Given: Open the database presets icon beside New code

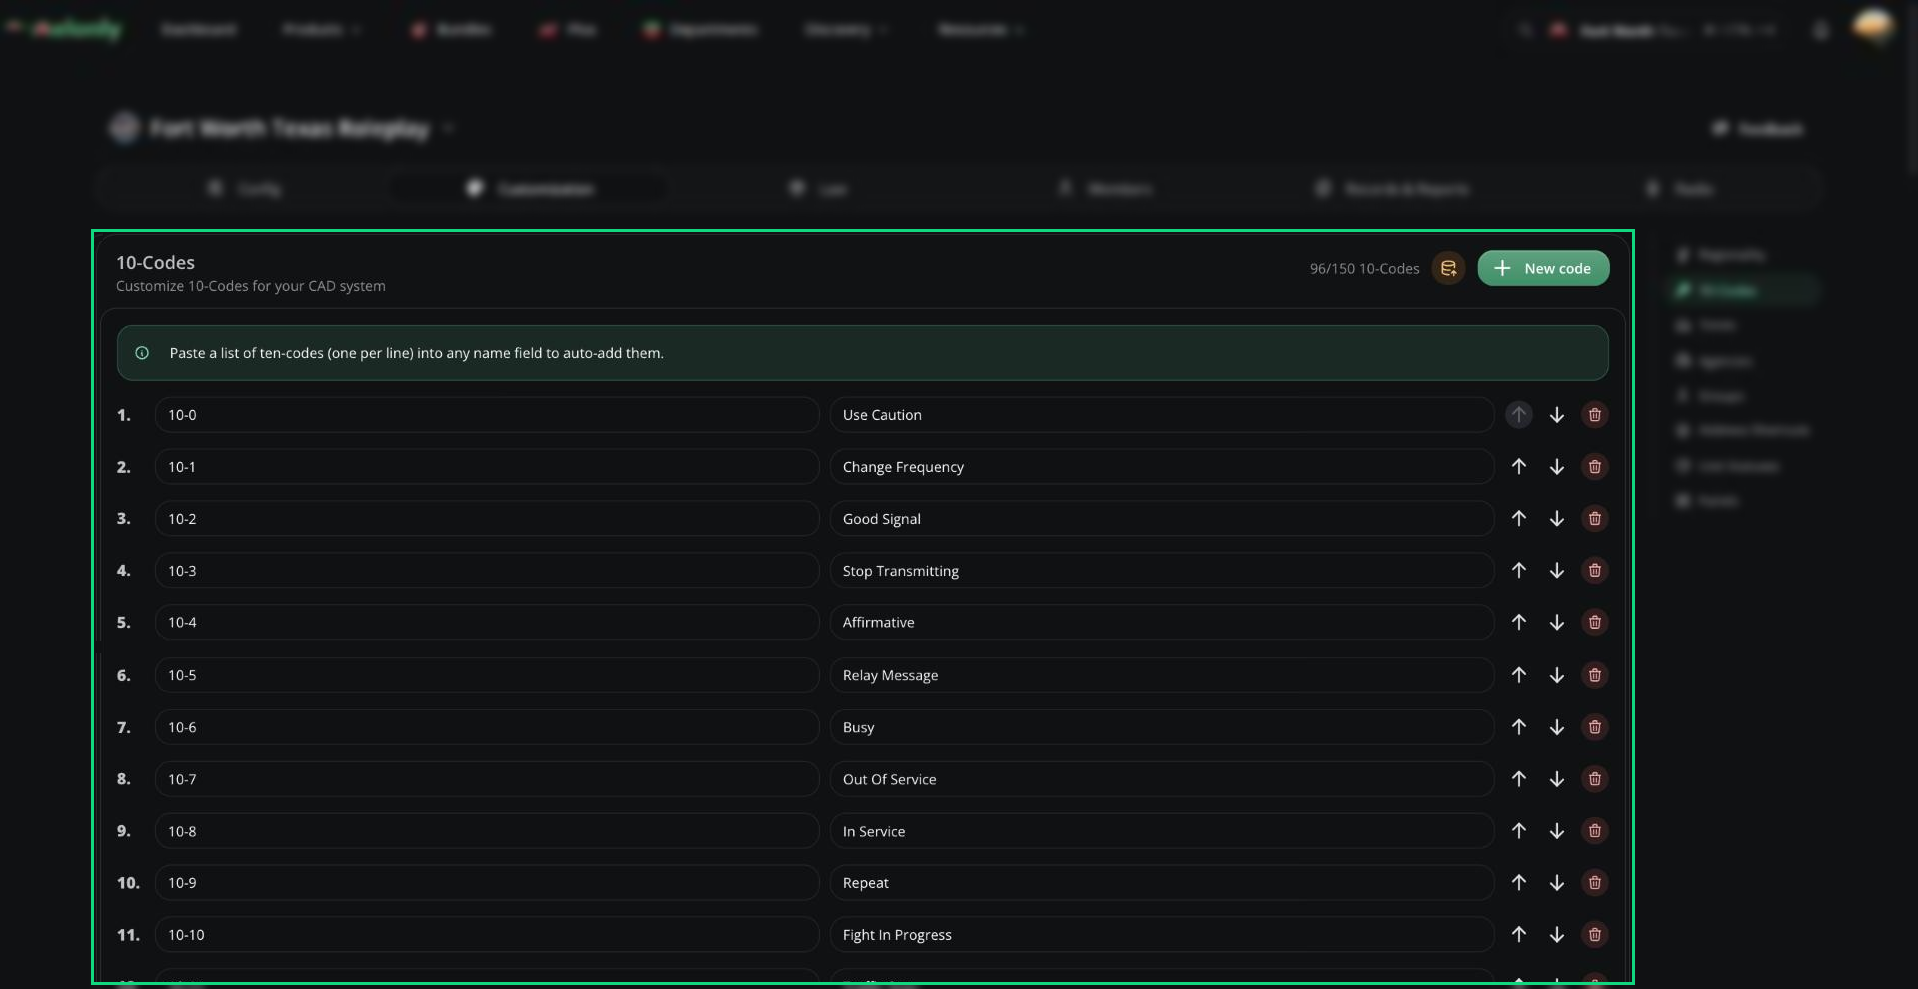Looking at the screenshot, I should tap(1448, 268).
